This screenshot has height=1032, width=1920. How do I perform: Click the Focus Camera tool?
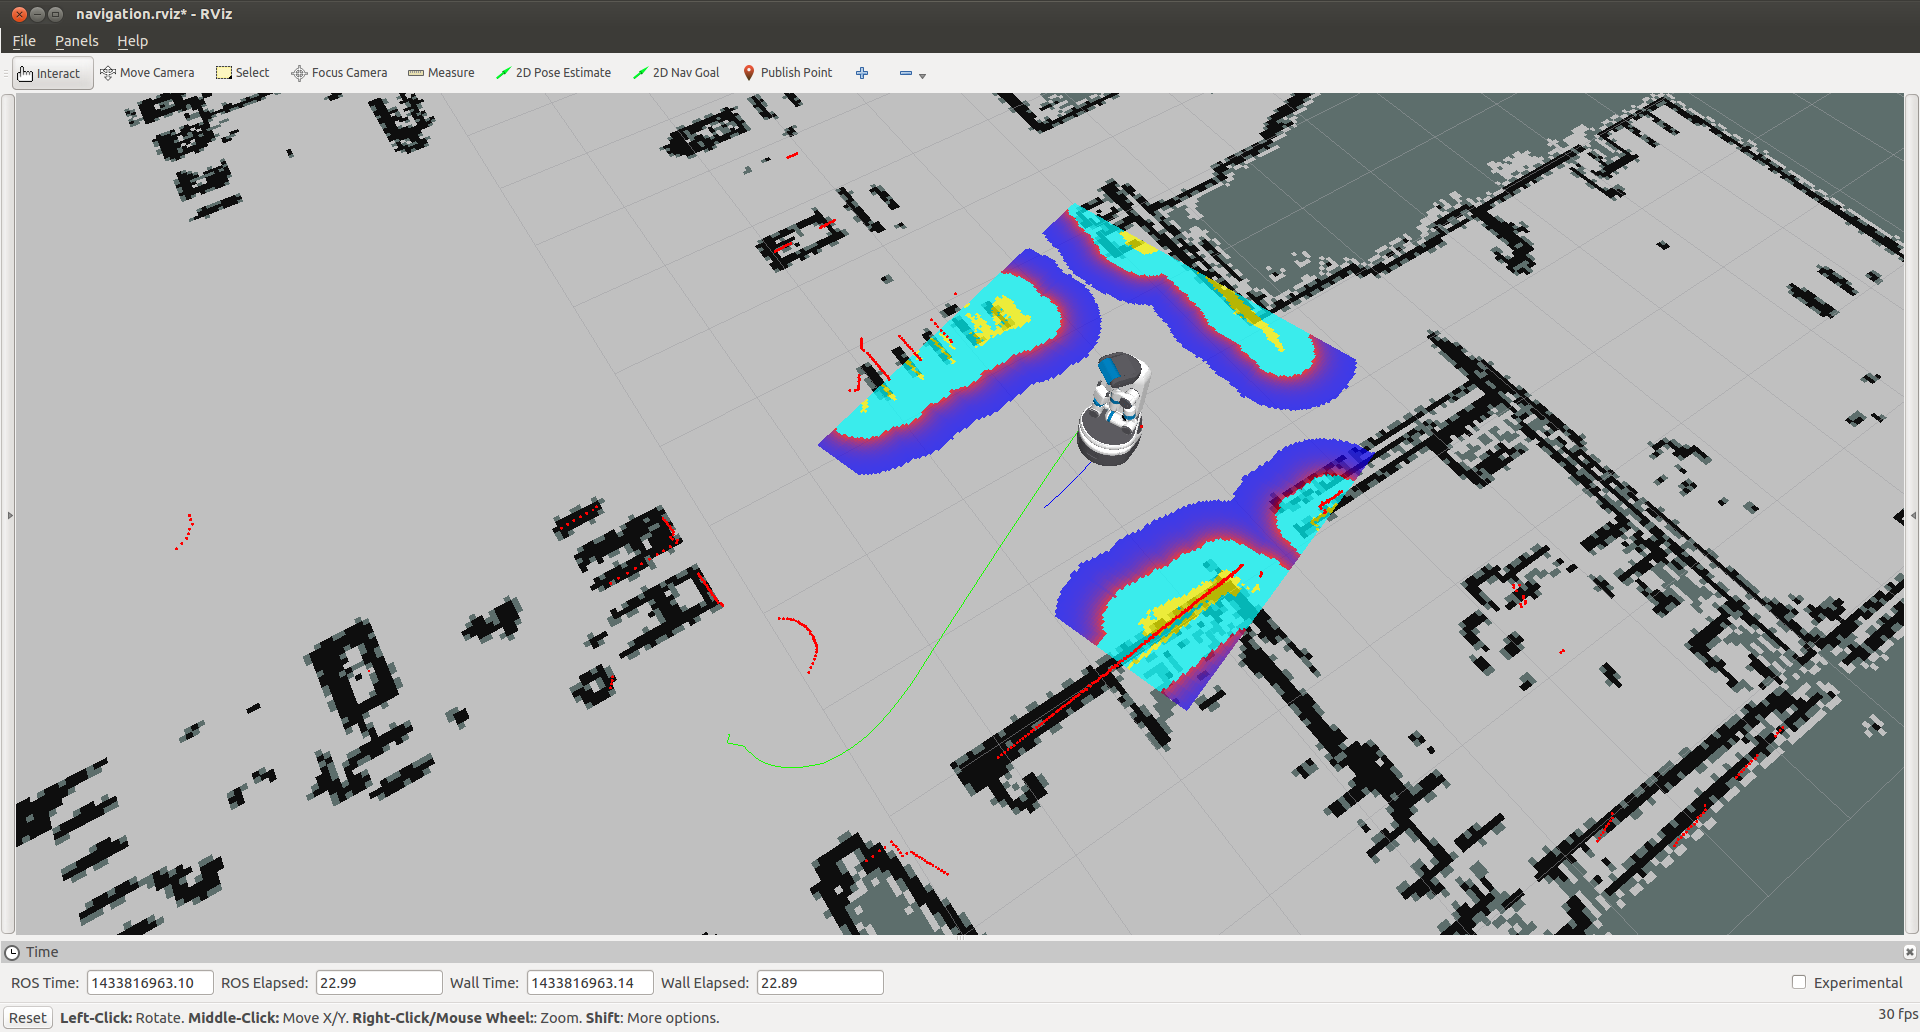[339, 73]
